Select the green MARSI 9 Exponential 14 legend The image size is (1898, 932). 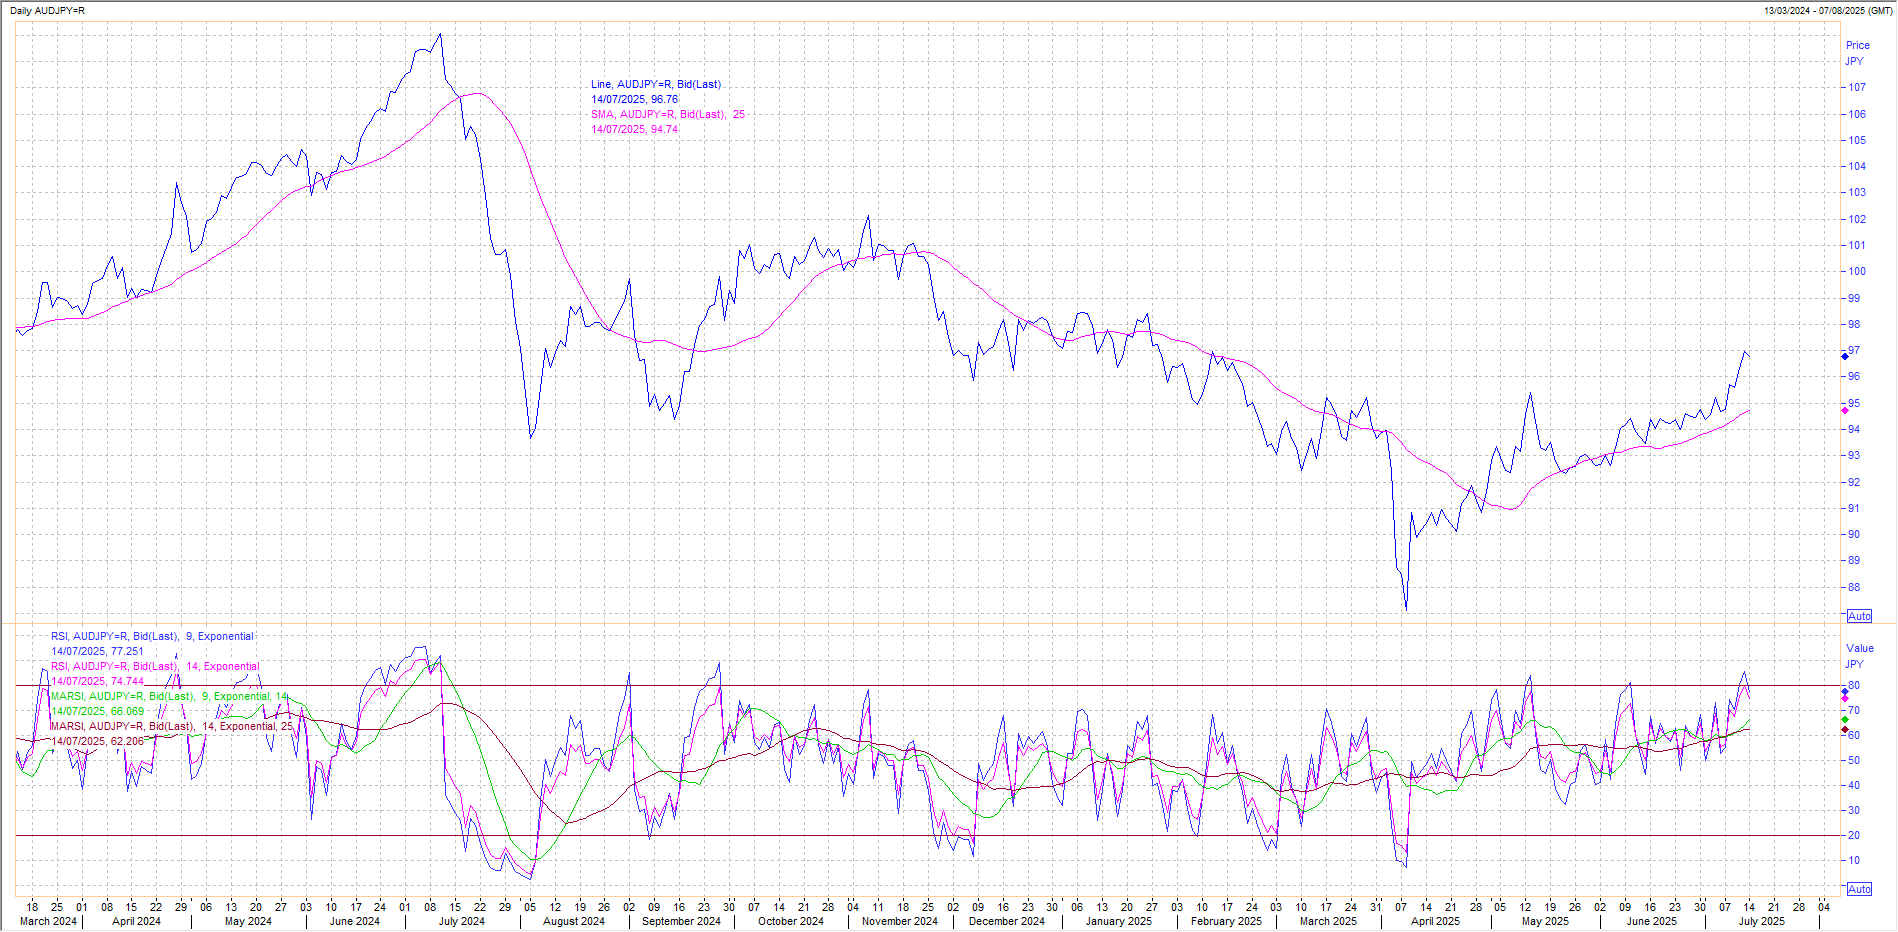(169, 697)
